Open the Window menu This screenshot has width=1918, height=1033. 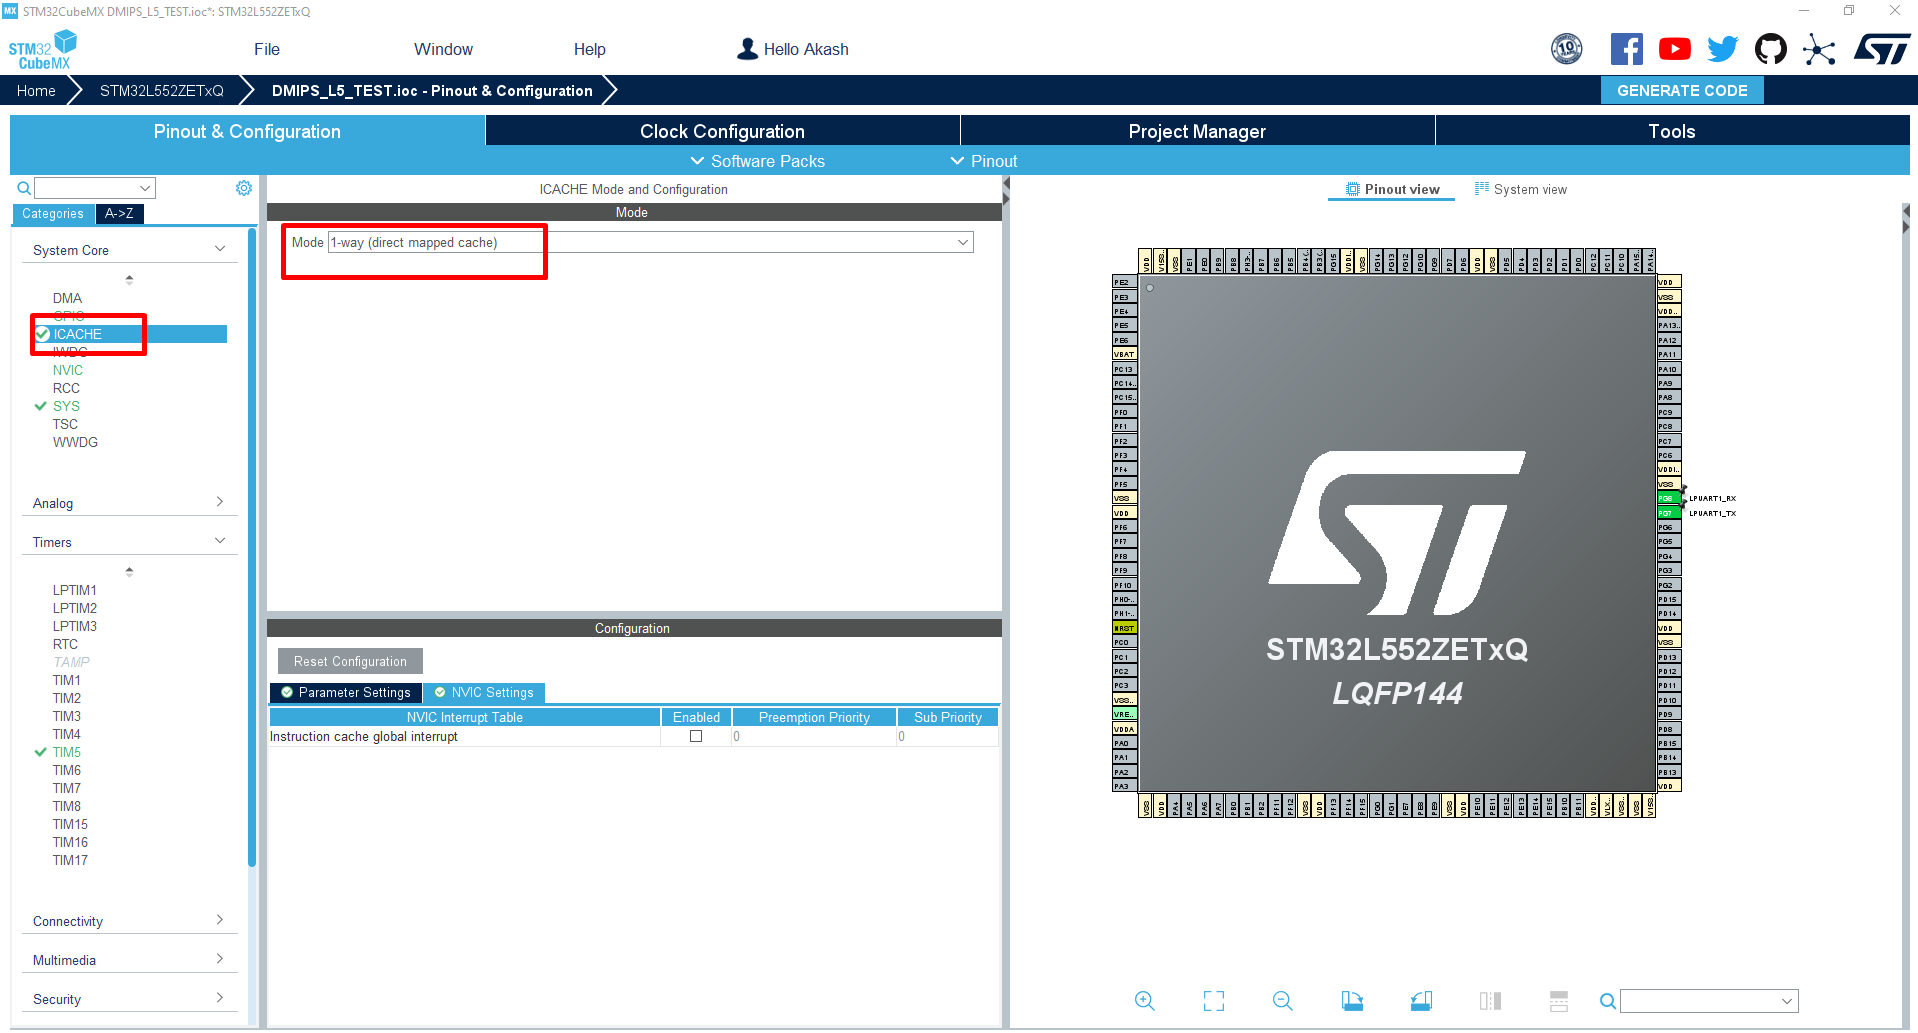coord(443,48)
